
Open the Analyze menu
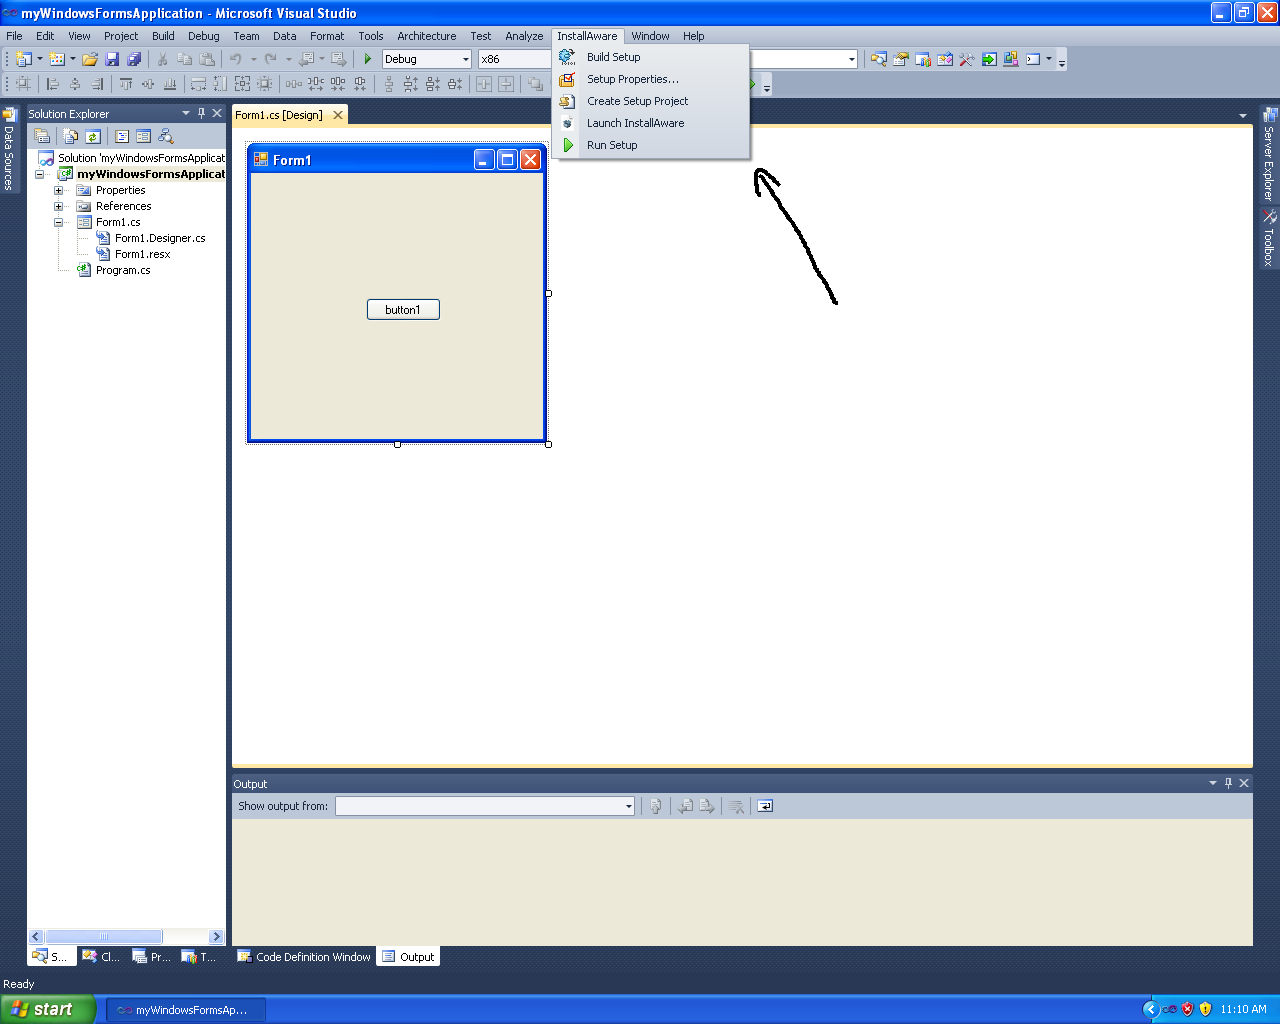[524, 36]
